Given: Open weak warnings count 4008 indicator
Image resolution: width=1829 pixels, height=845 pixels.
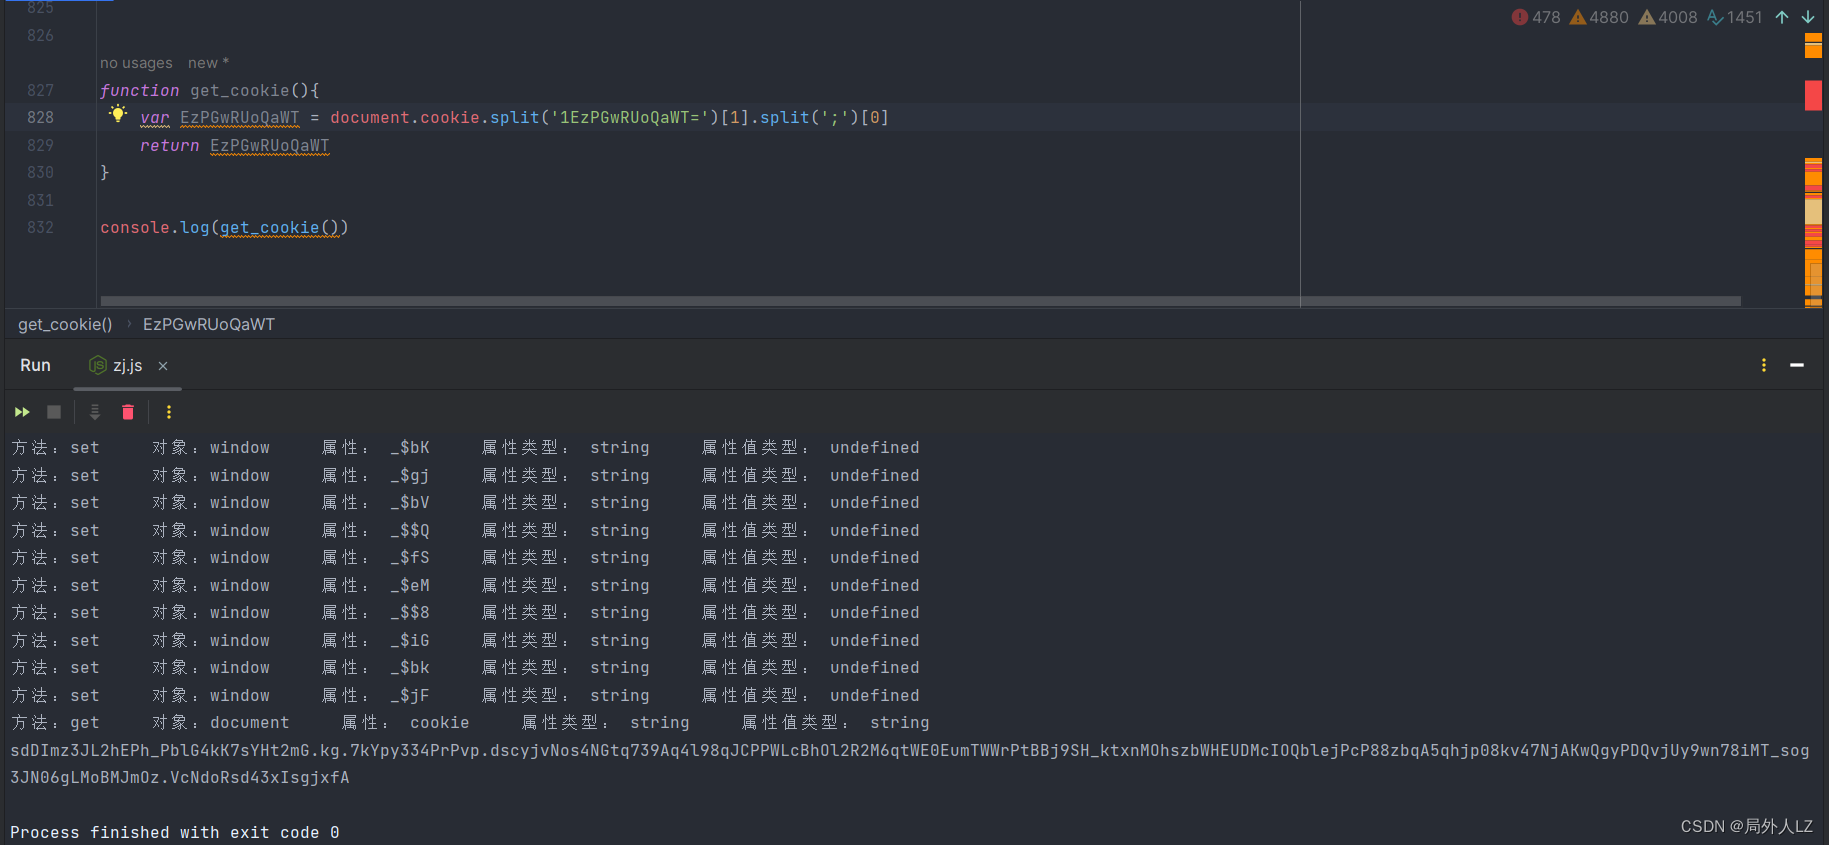Looking at the screenshot, I should point(1668,17).
